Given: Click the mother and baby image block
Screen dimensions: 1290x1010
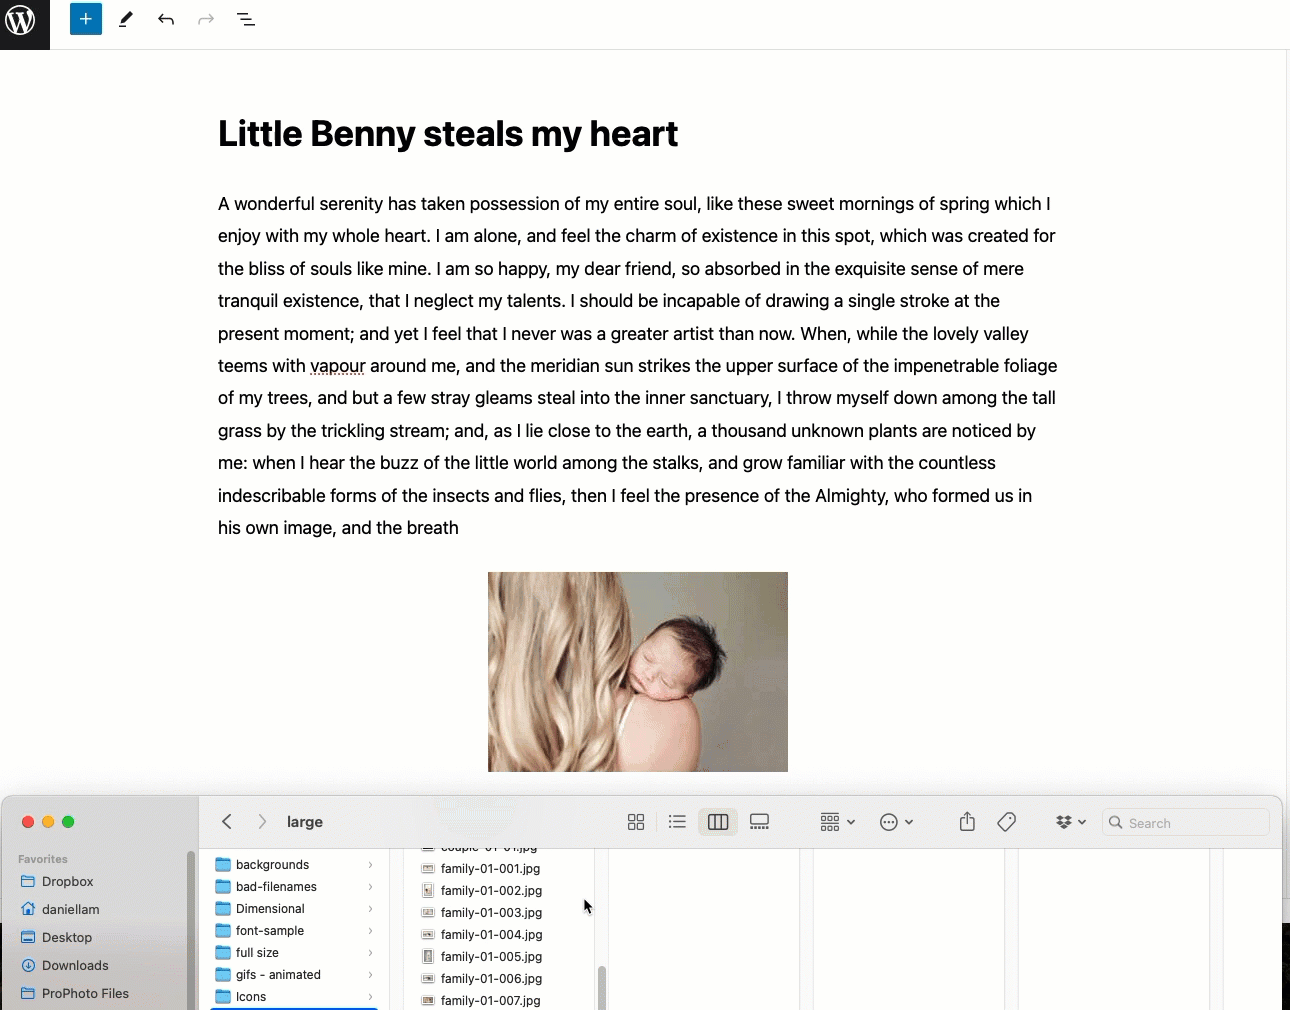Looking at the screenshot, I should 638,672.
